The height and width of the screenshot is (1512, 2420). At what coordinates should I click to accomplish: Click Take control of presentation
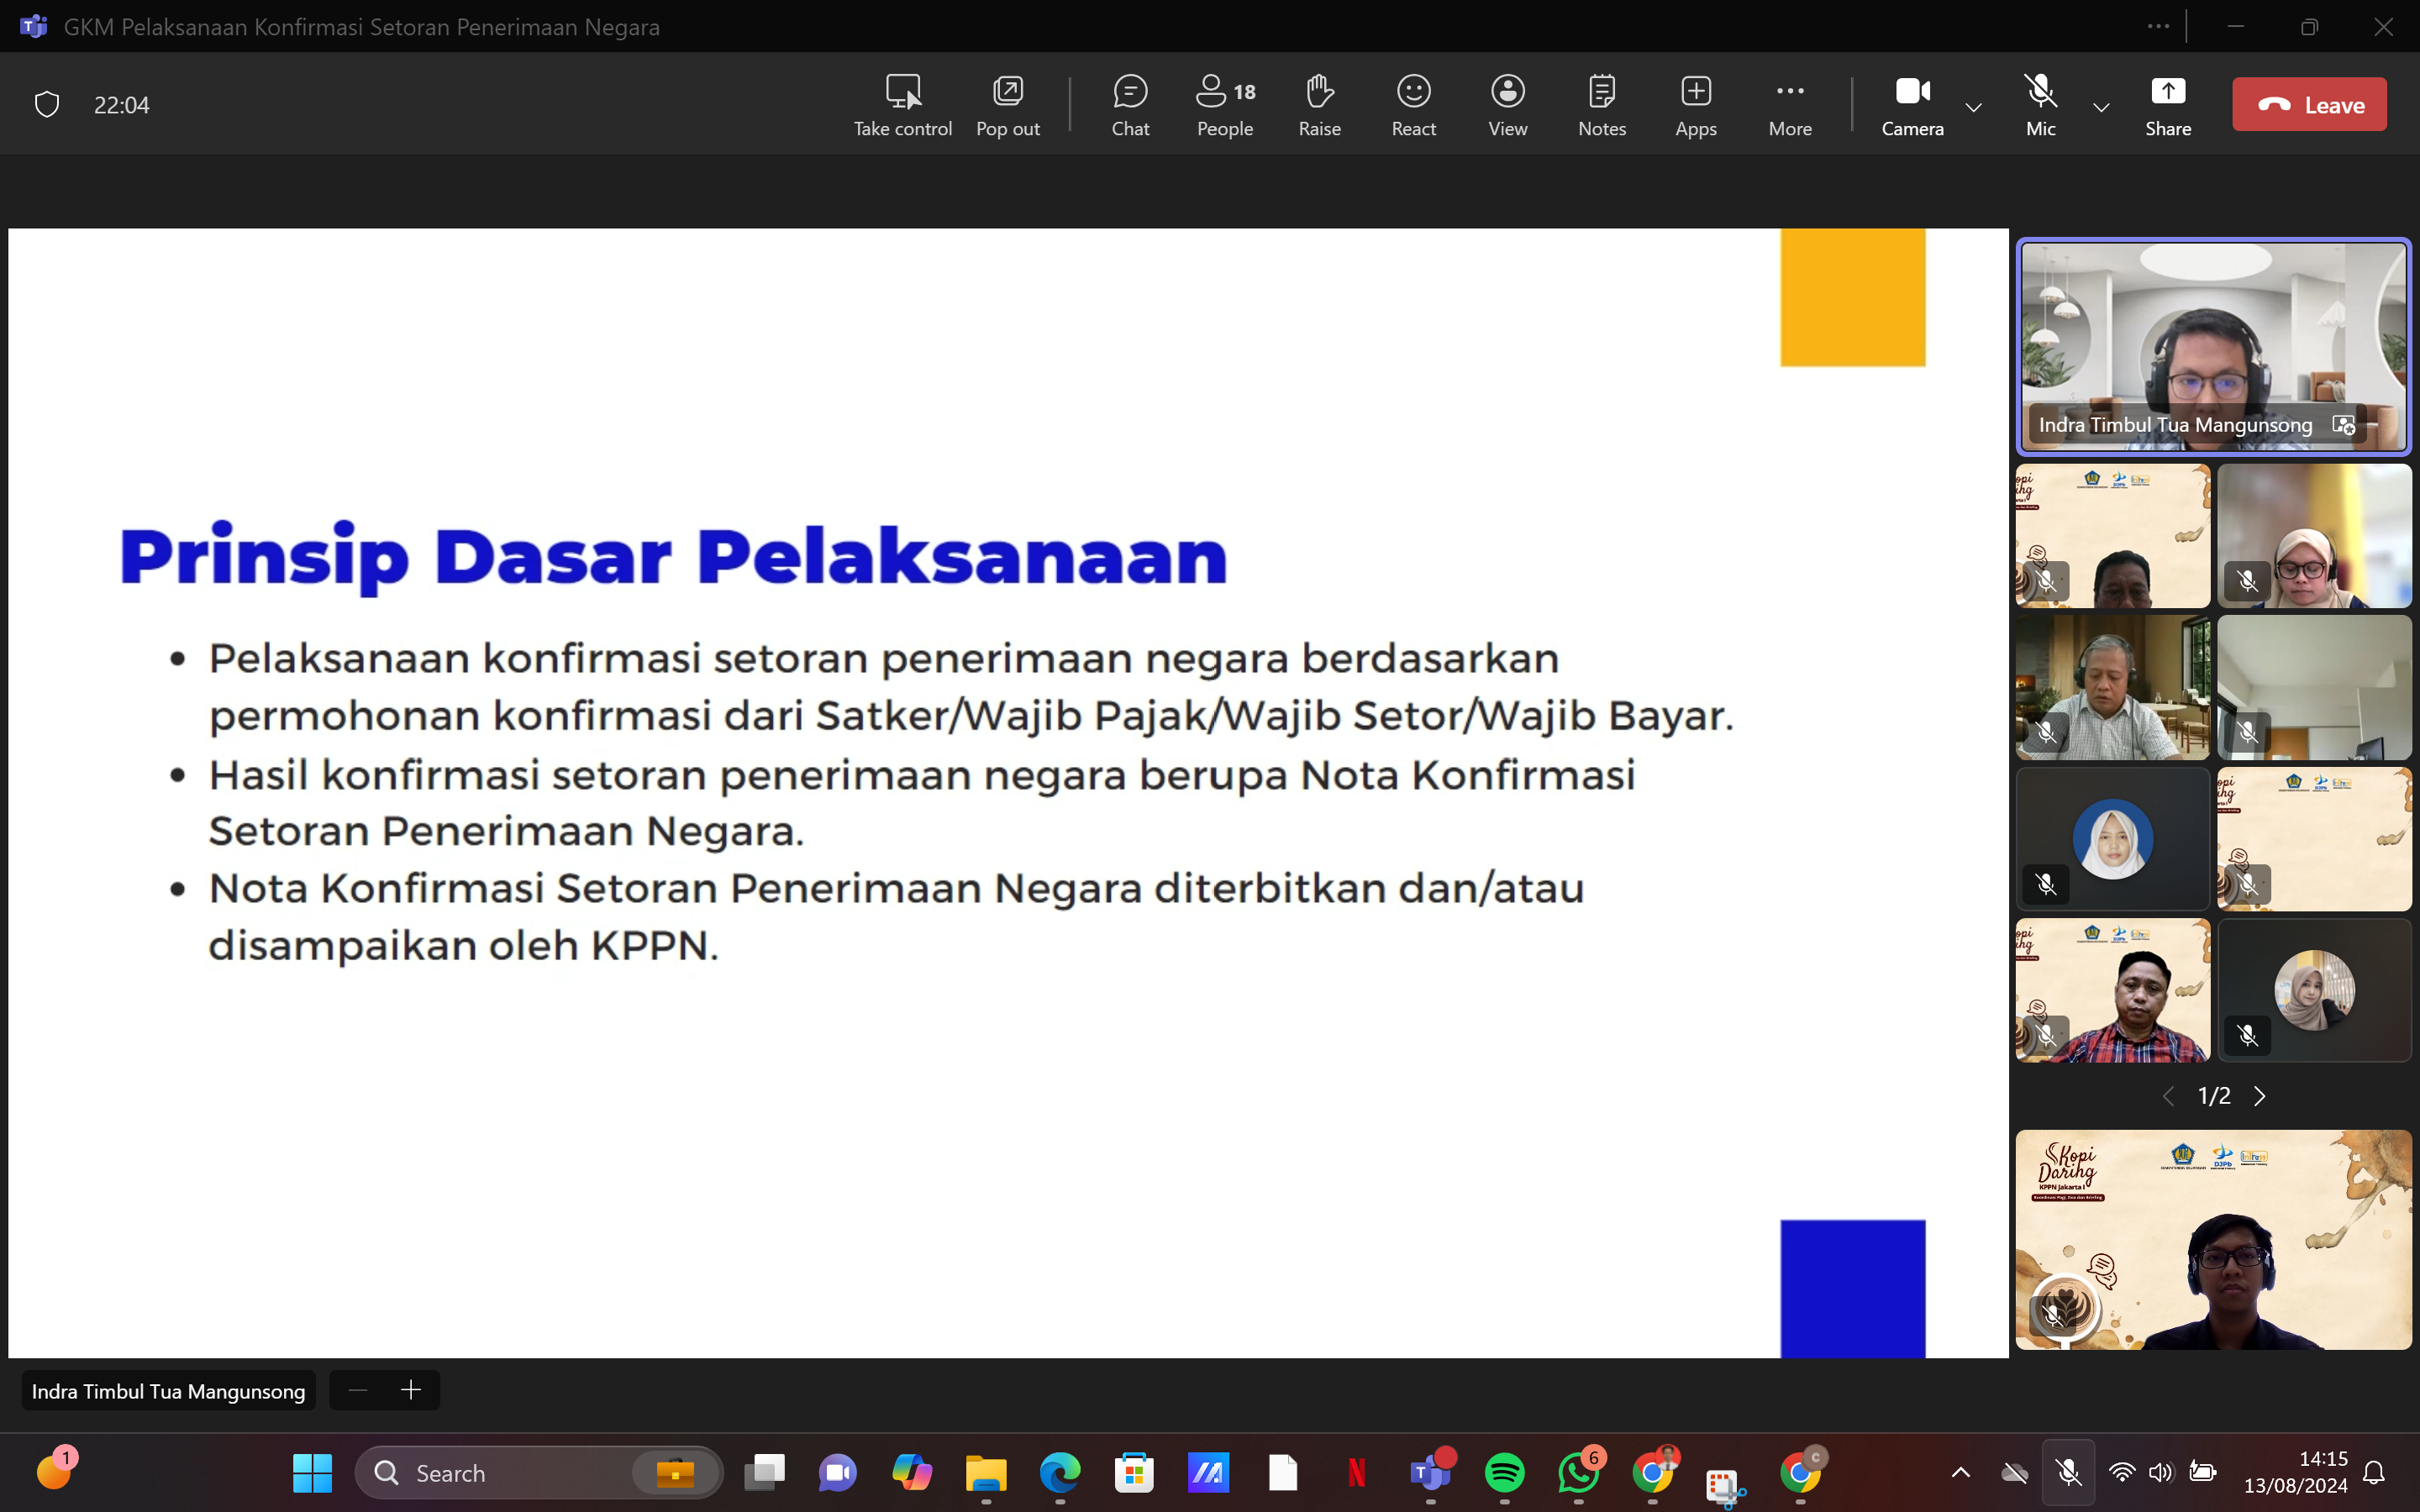click(902, 105)
